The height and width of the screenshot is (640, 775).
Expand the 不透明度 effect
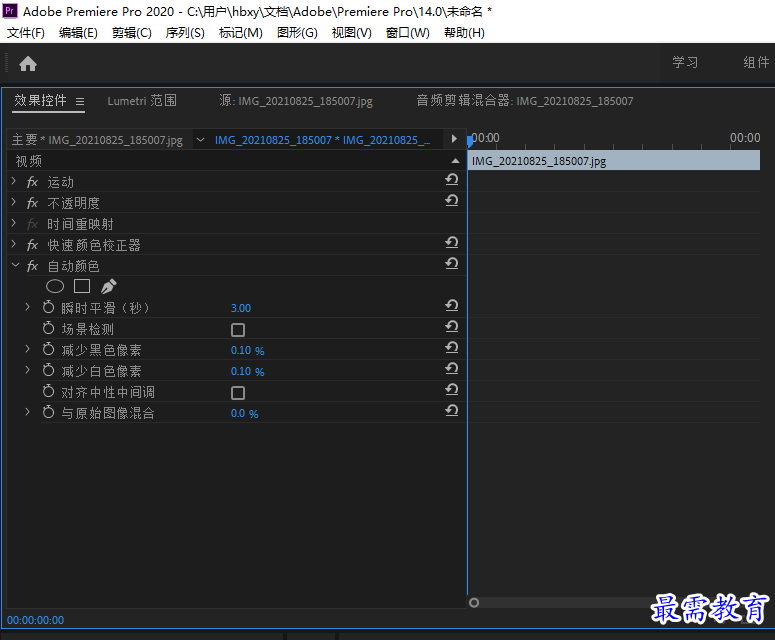14,202
